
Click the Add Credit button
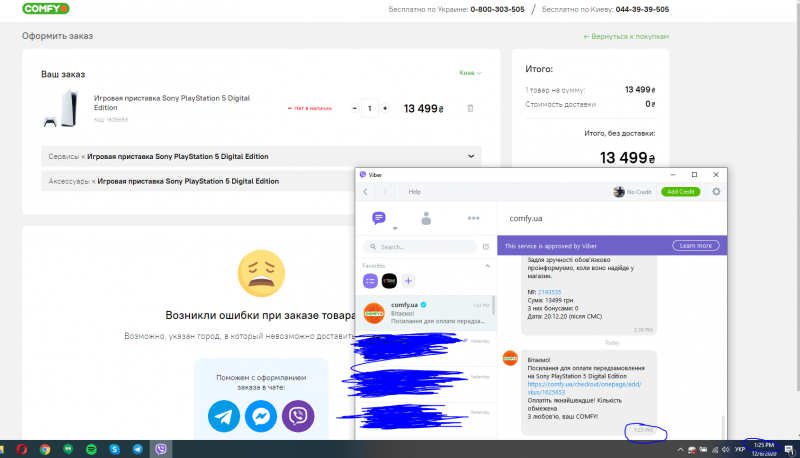pos(680,191)
